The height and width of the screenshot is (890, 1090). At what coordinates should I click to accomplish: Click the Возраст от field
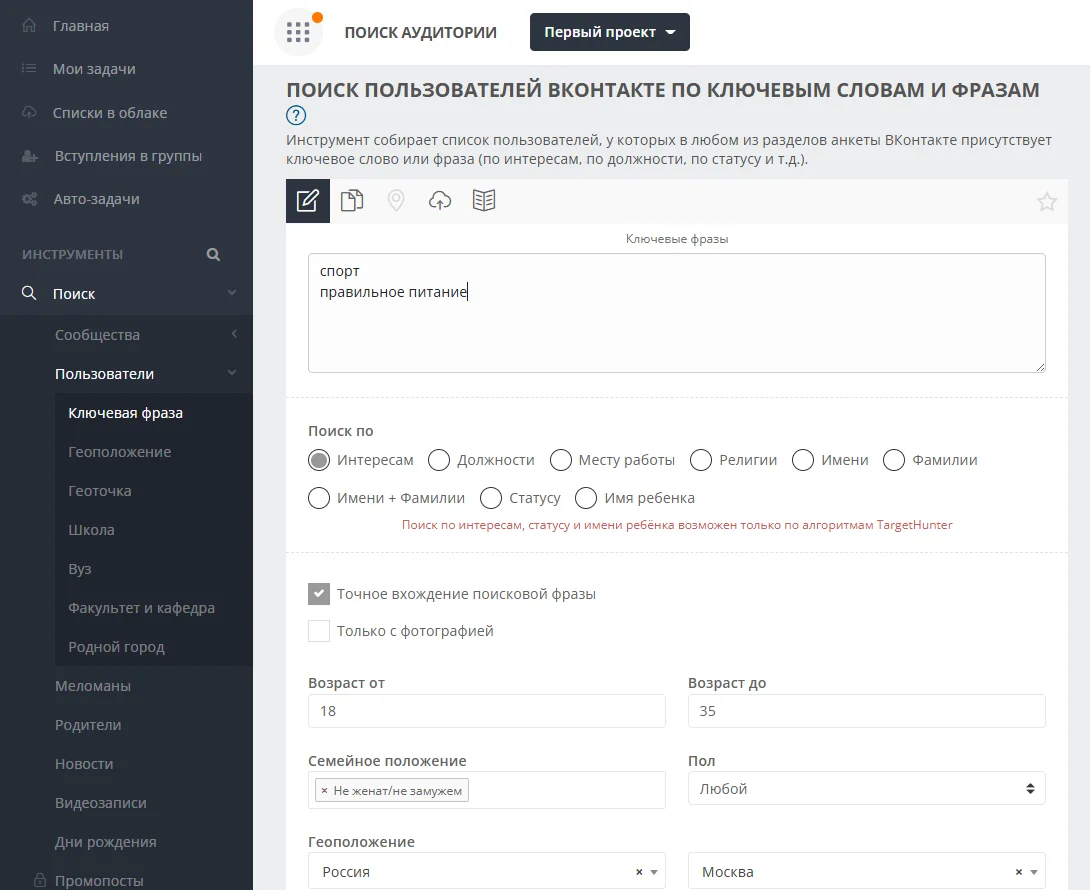click(487, 711)
